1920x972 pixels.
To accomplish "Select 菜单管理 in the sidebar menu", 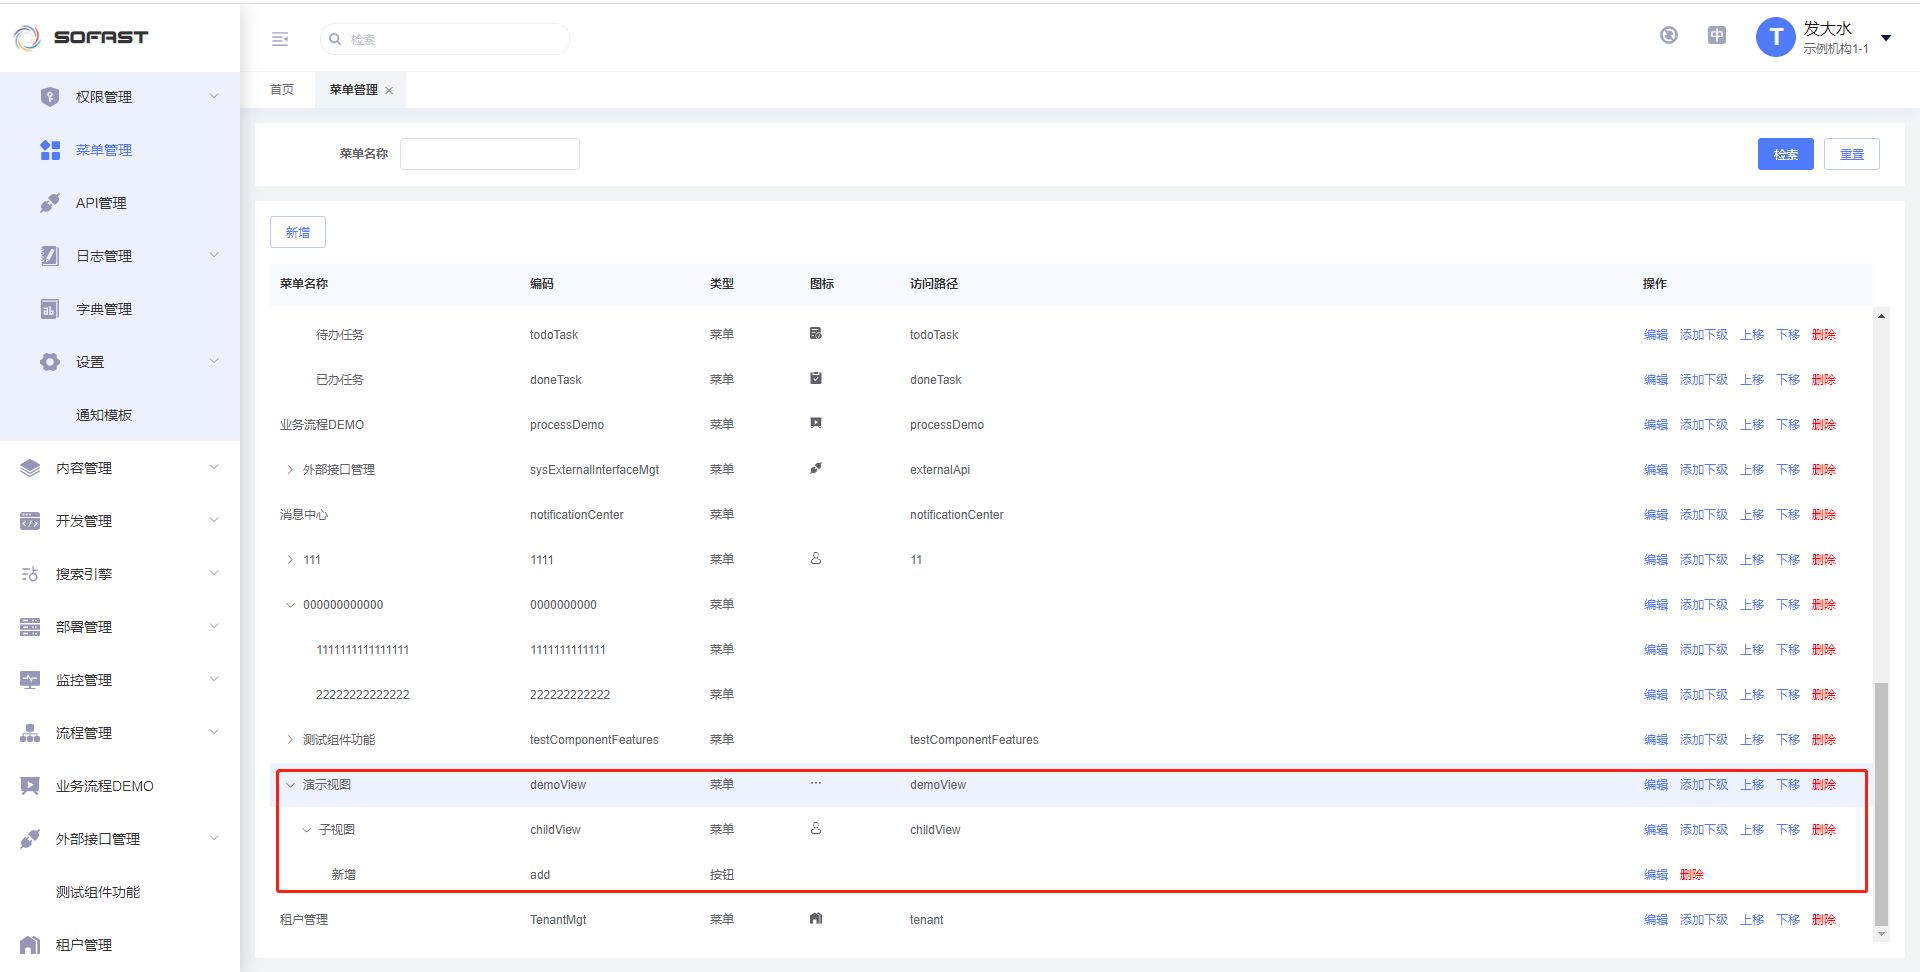I will click(x=104, y=150).
